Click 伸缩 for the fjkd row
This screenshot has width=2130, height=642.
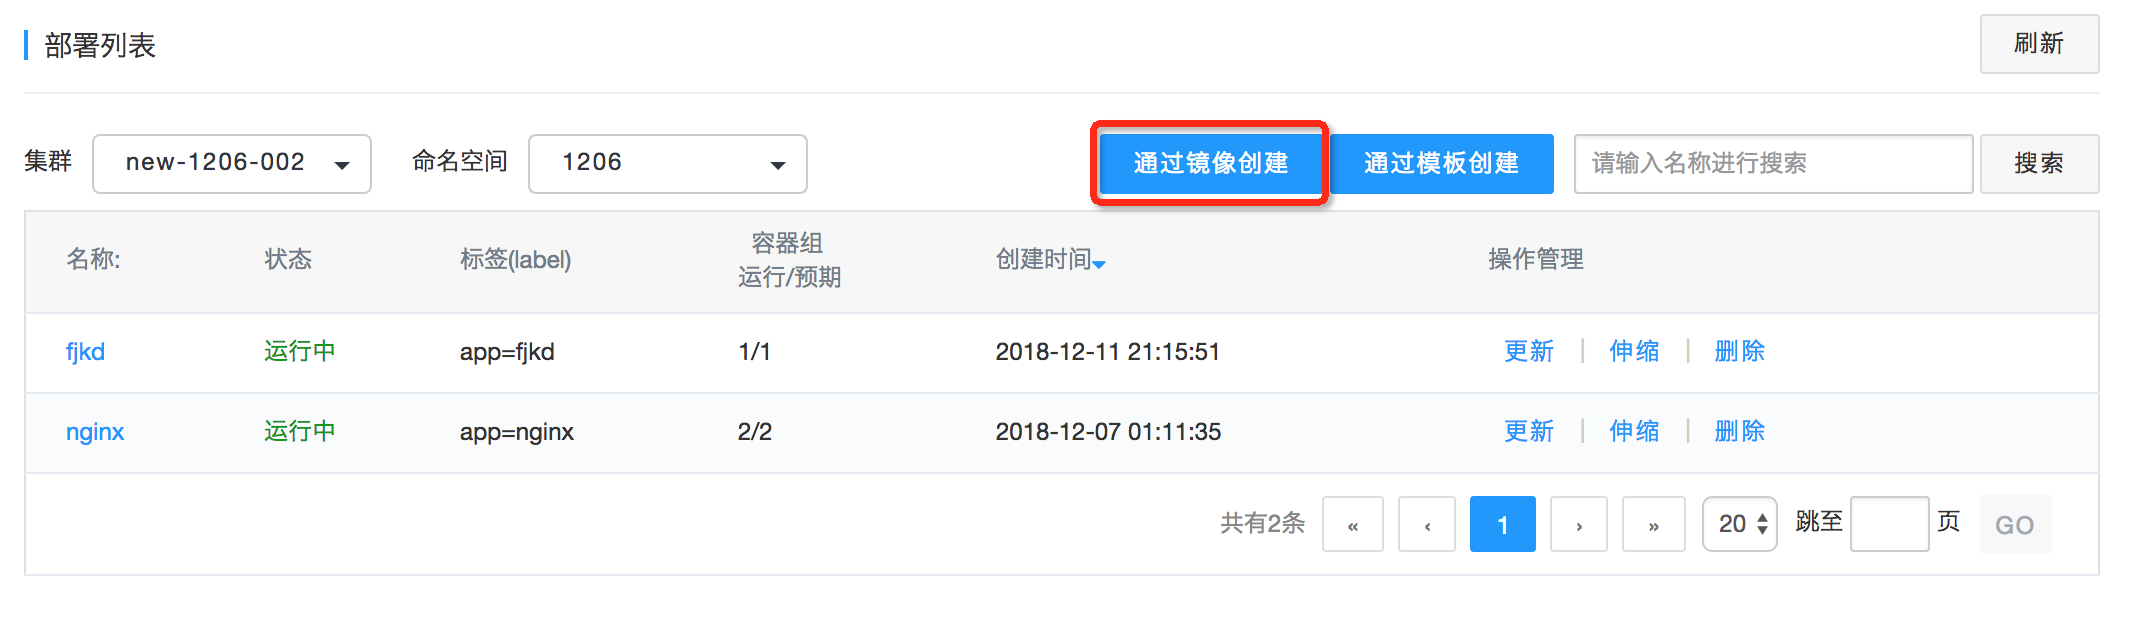click(1634, 352)
